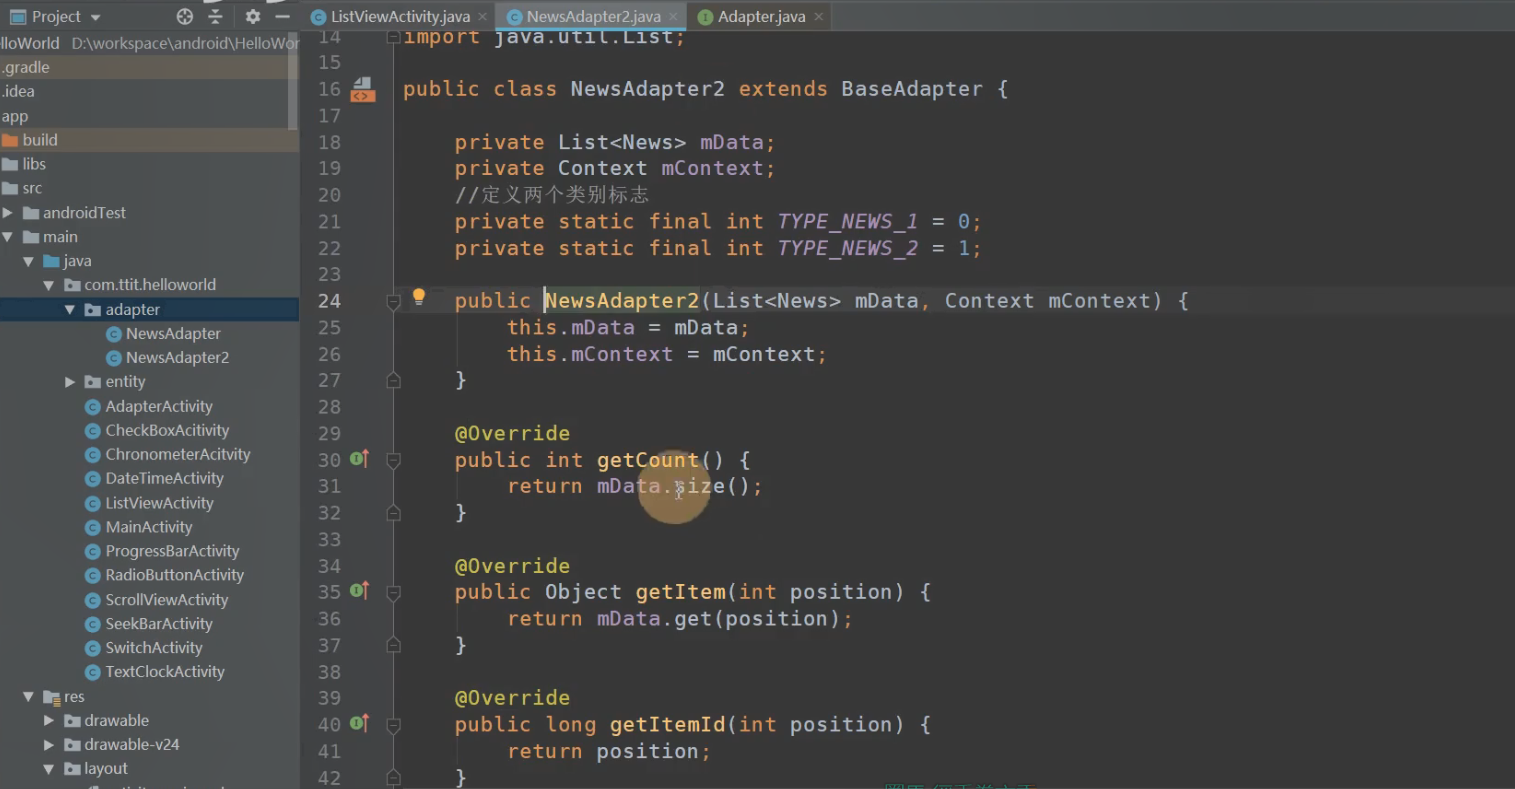Expand the entity package arrow
The height and width of the screenshot is (789, 1515).
click(70, 382)
